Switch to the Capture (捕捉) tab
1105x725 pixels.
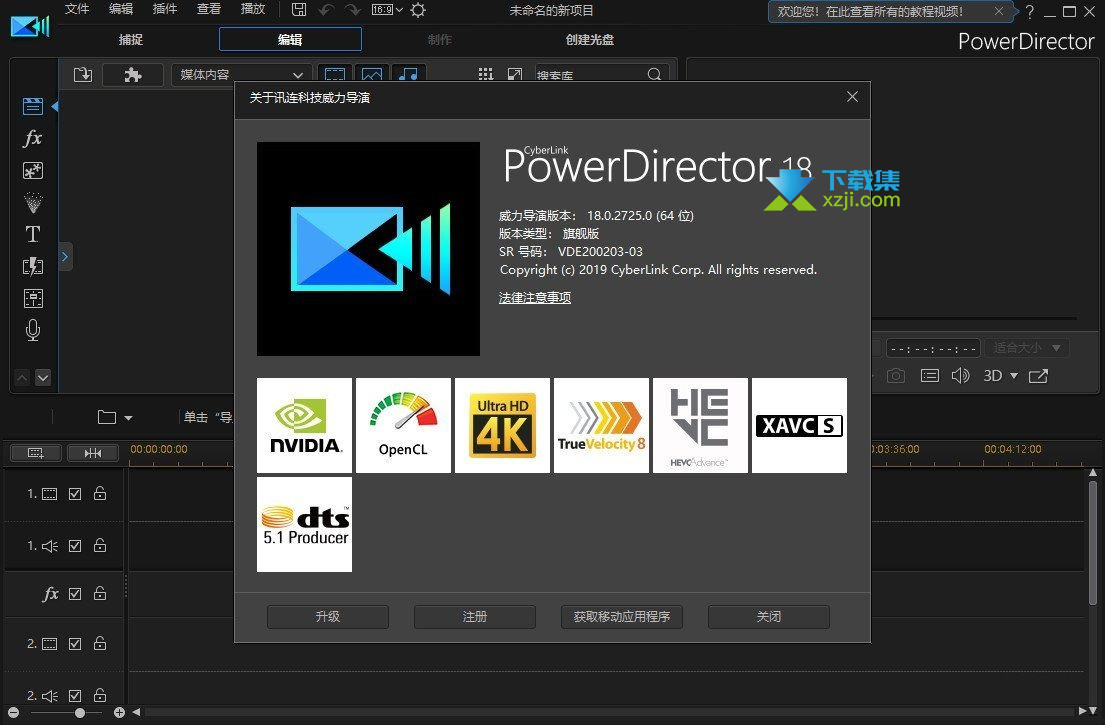click(131, 39)
